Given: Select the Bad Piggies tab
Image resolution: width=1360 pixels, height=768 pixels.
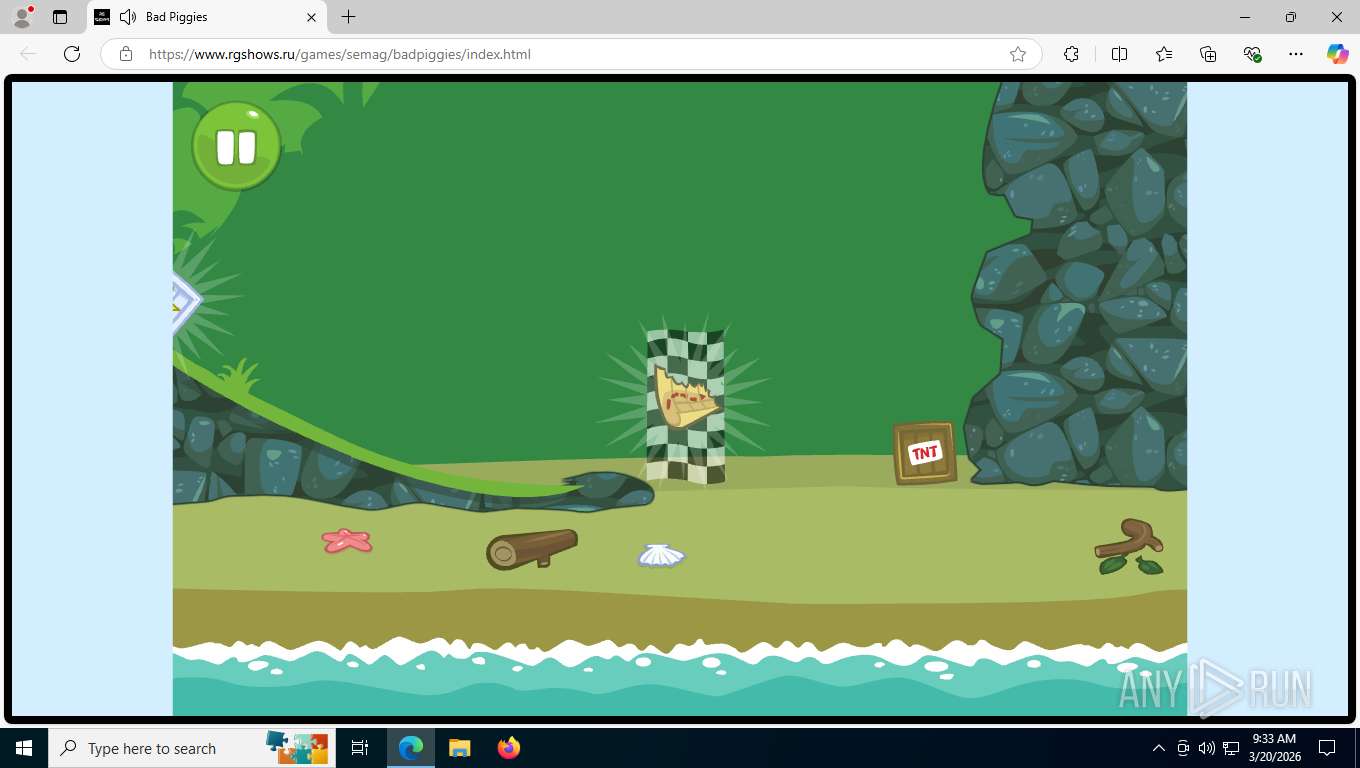Looking at the screenshot, I should click(x=207, y=17).
